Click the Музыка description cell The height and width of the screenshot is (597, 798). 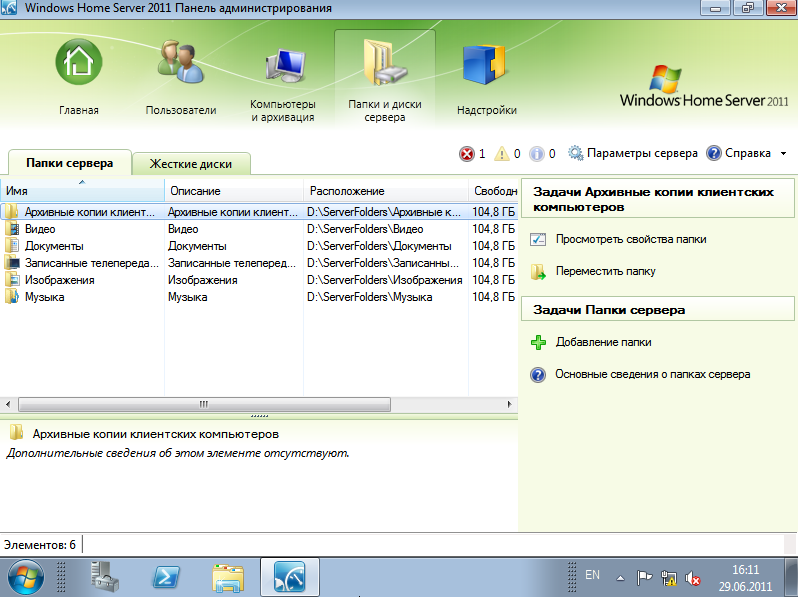(x=188, y=297)
